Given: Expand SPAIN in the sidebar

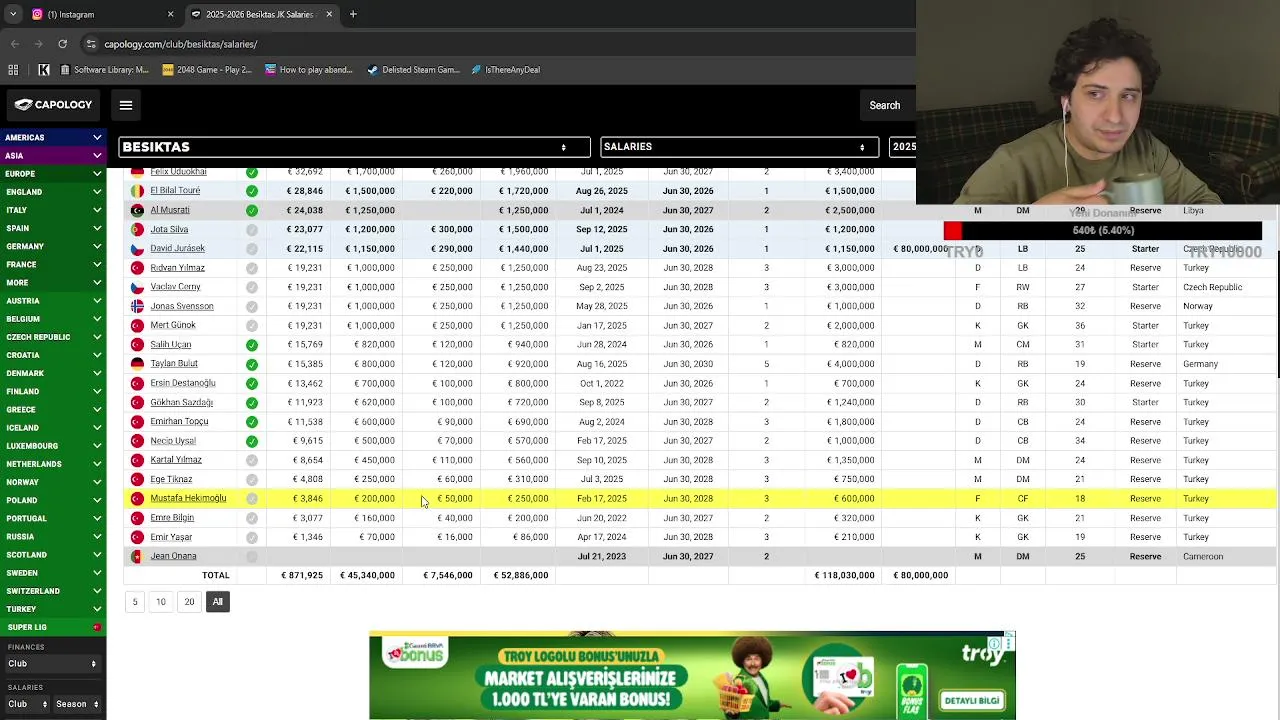Looking at the screenshot, I should 53,228.
